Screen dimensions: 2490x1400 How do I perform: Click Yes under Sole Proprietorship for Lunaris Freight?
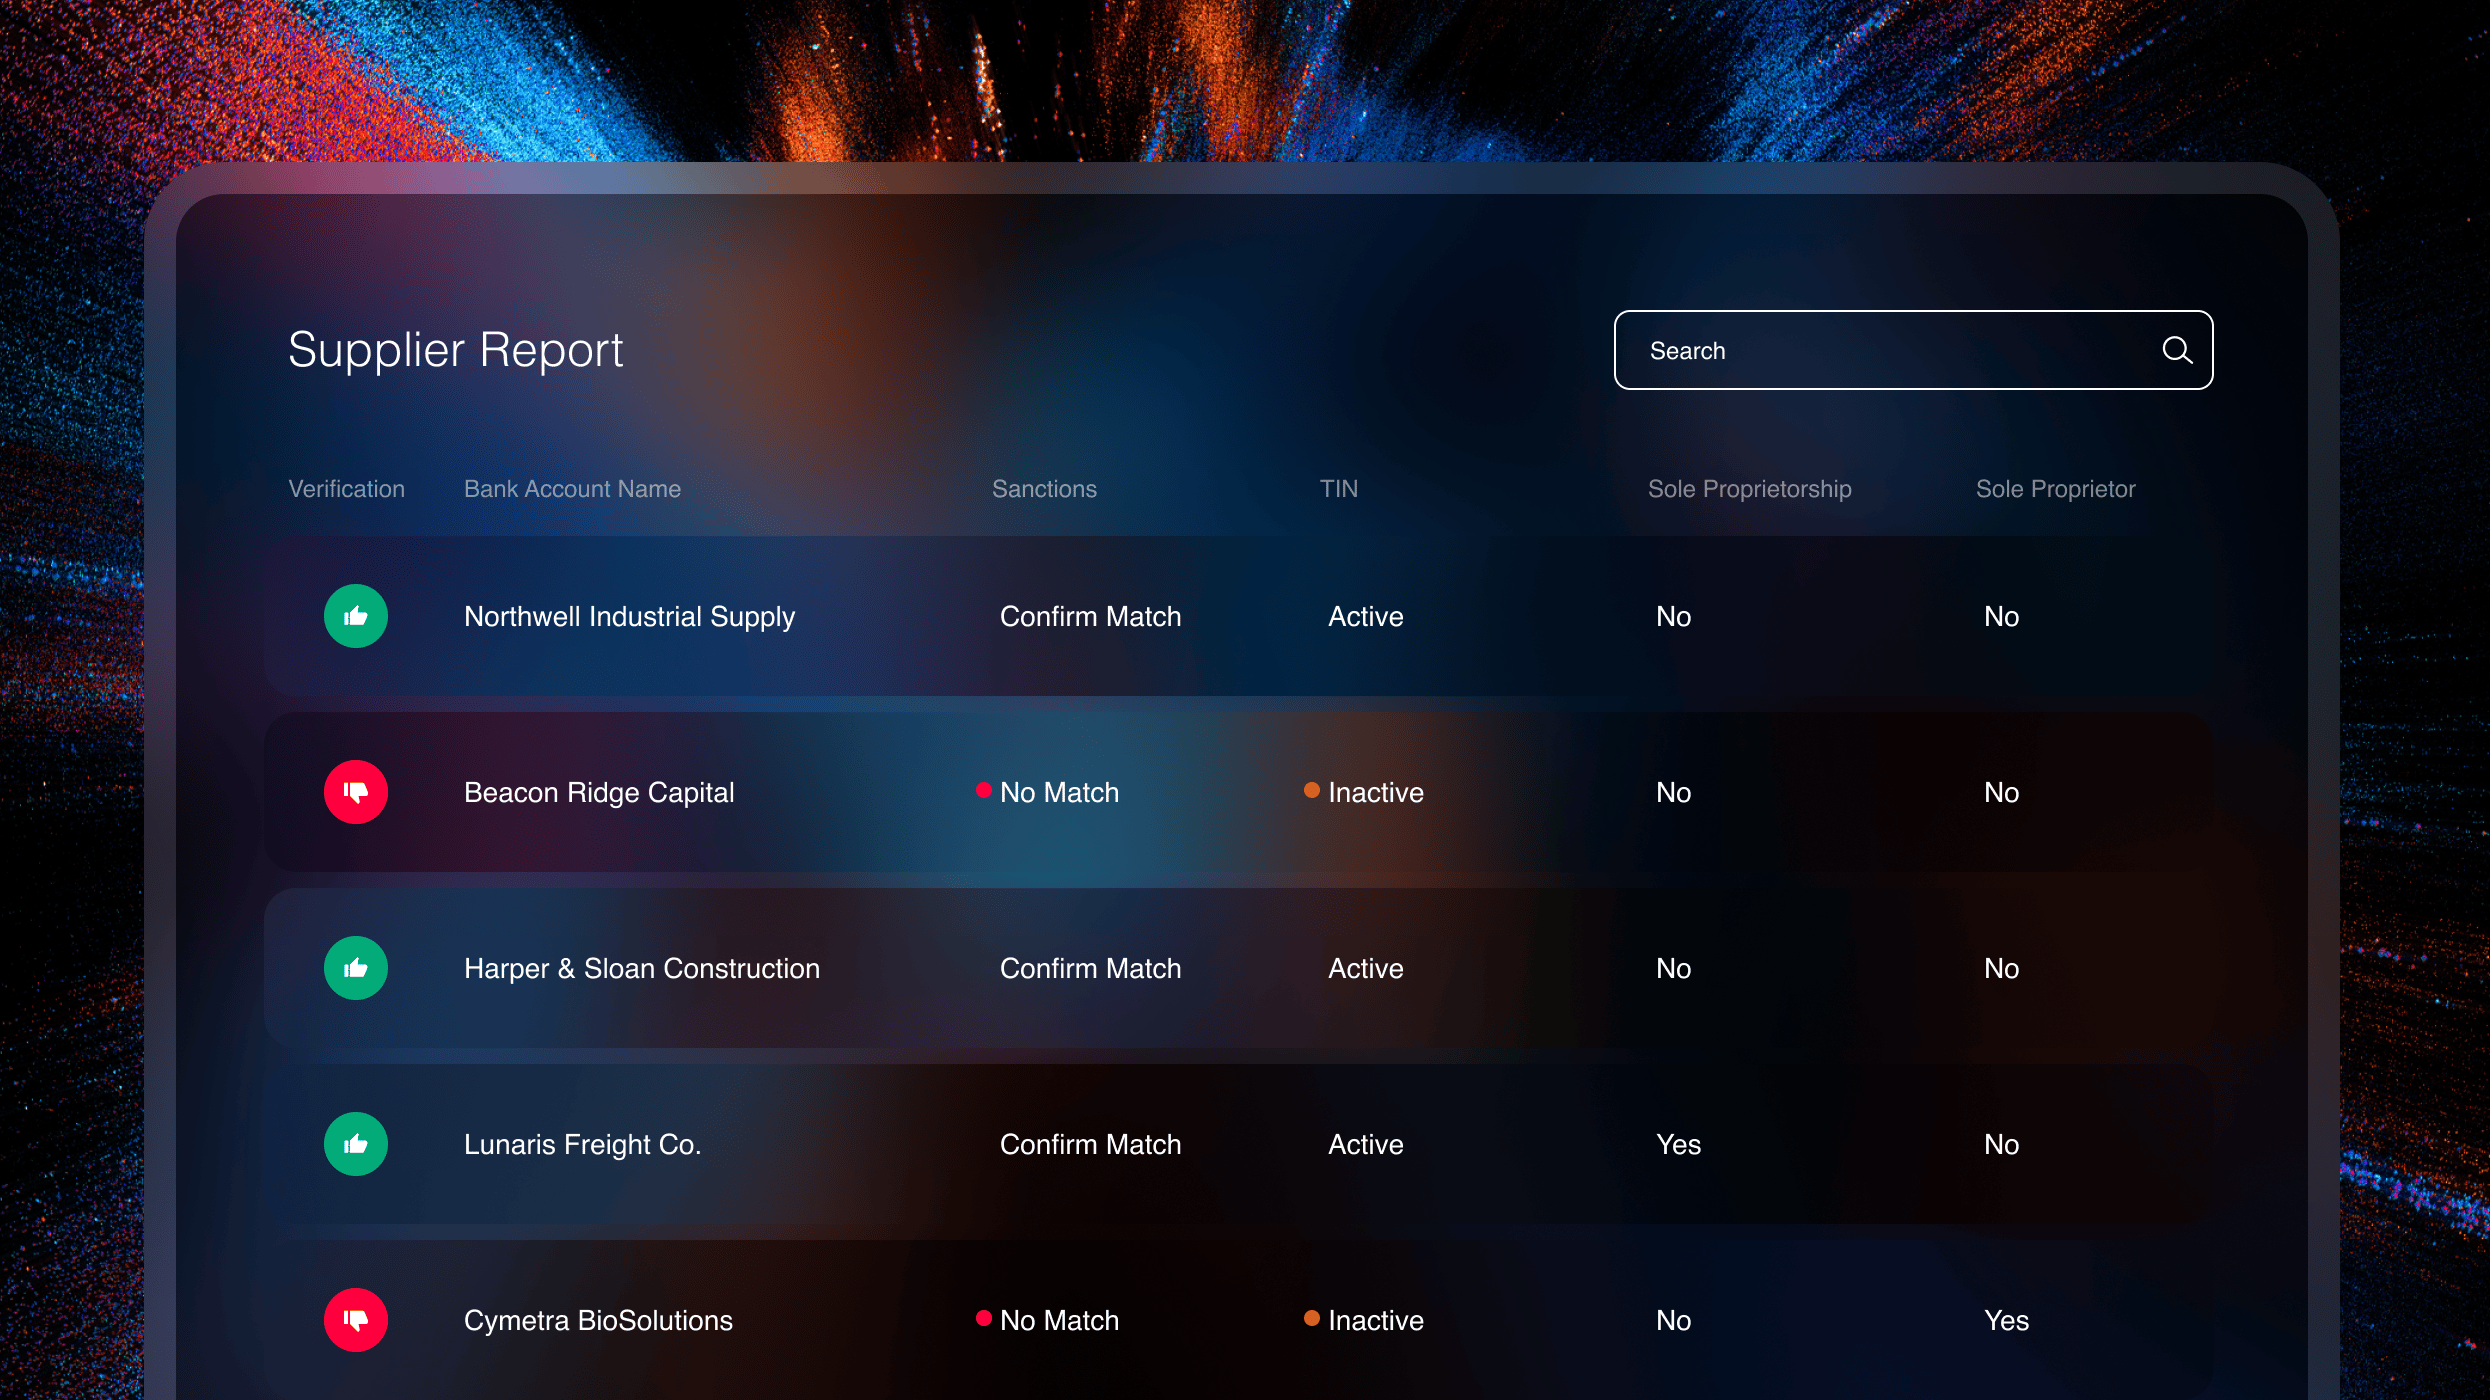[1679, 1144]
